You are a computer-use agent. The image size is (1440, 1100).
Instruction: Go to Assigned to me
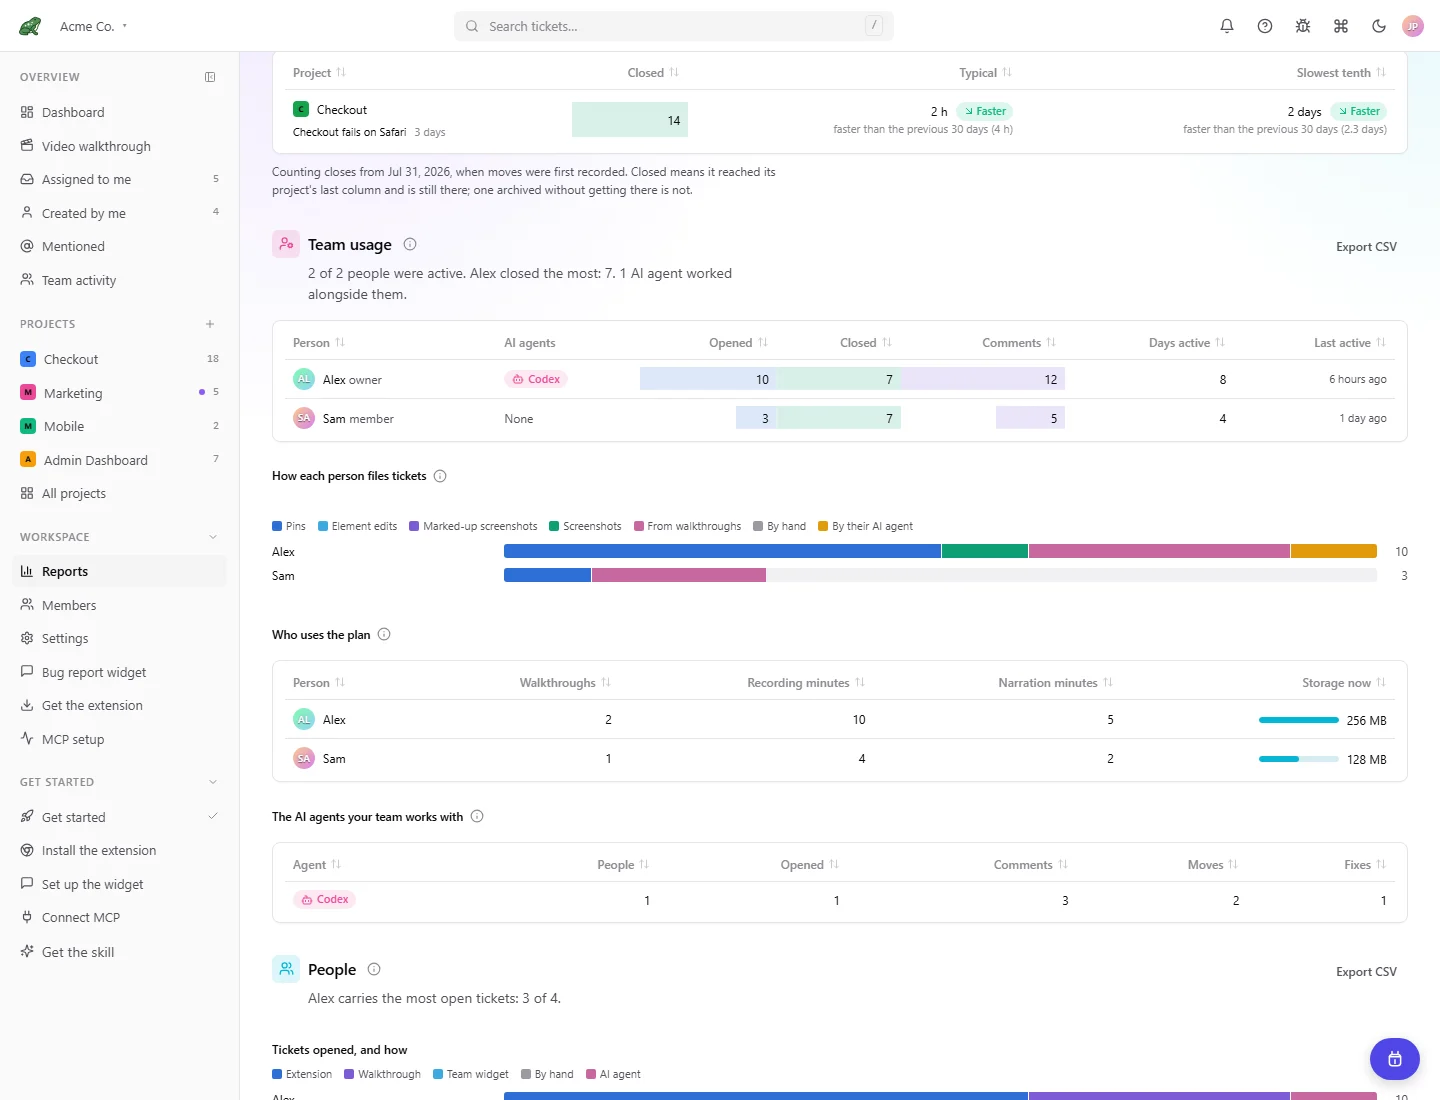coord(120,179)
